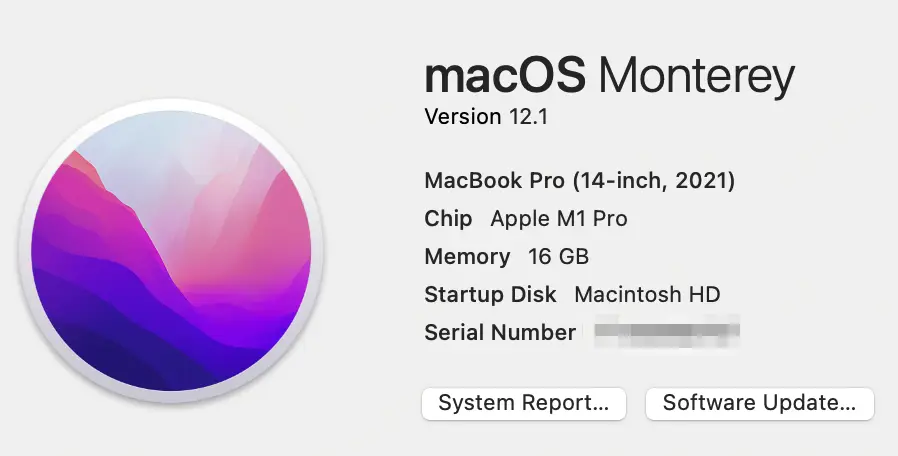Select the Serial Number label
Image resolution: width=898 pixels, height=456 pixels.
click(x=500, y=332)
